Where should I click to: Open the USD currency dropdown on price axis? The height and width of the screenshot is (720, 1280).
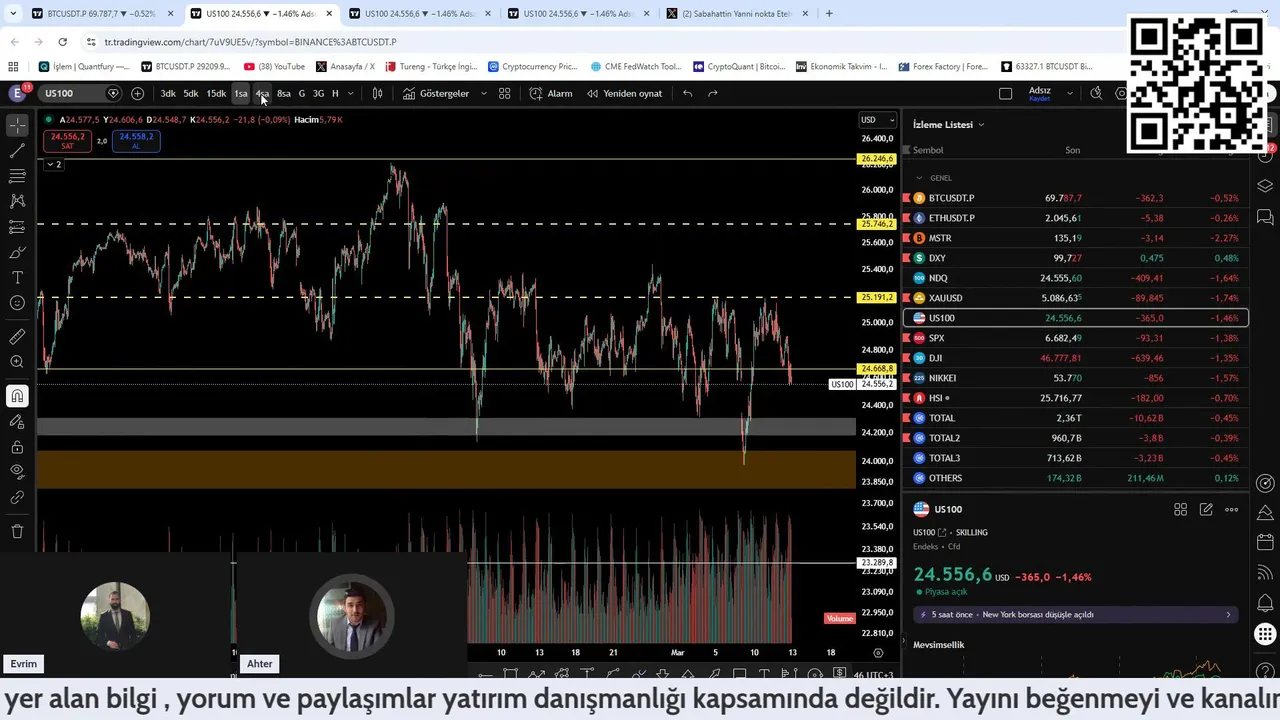point(878,120)
